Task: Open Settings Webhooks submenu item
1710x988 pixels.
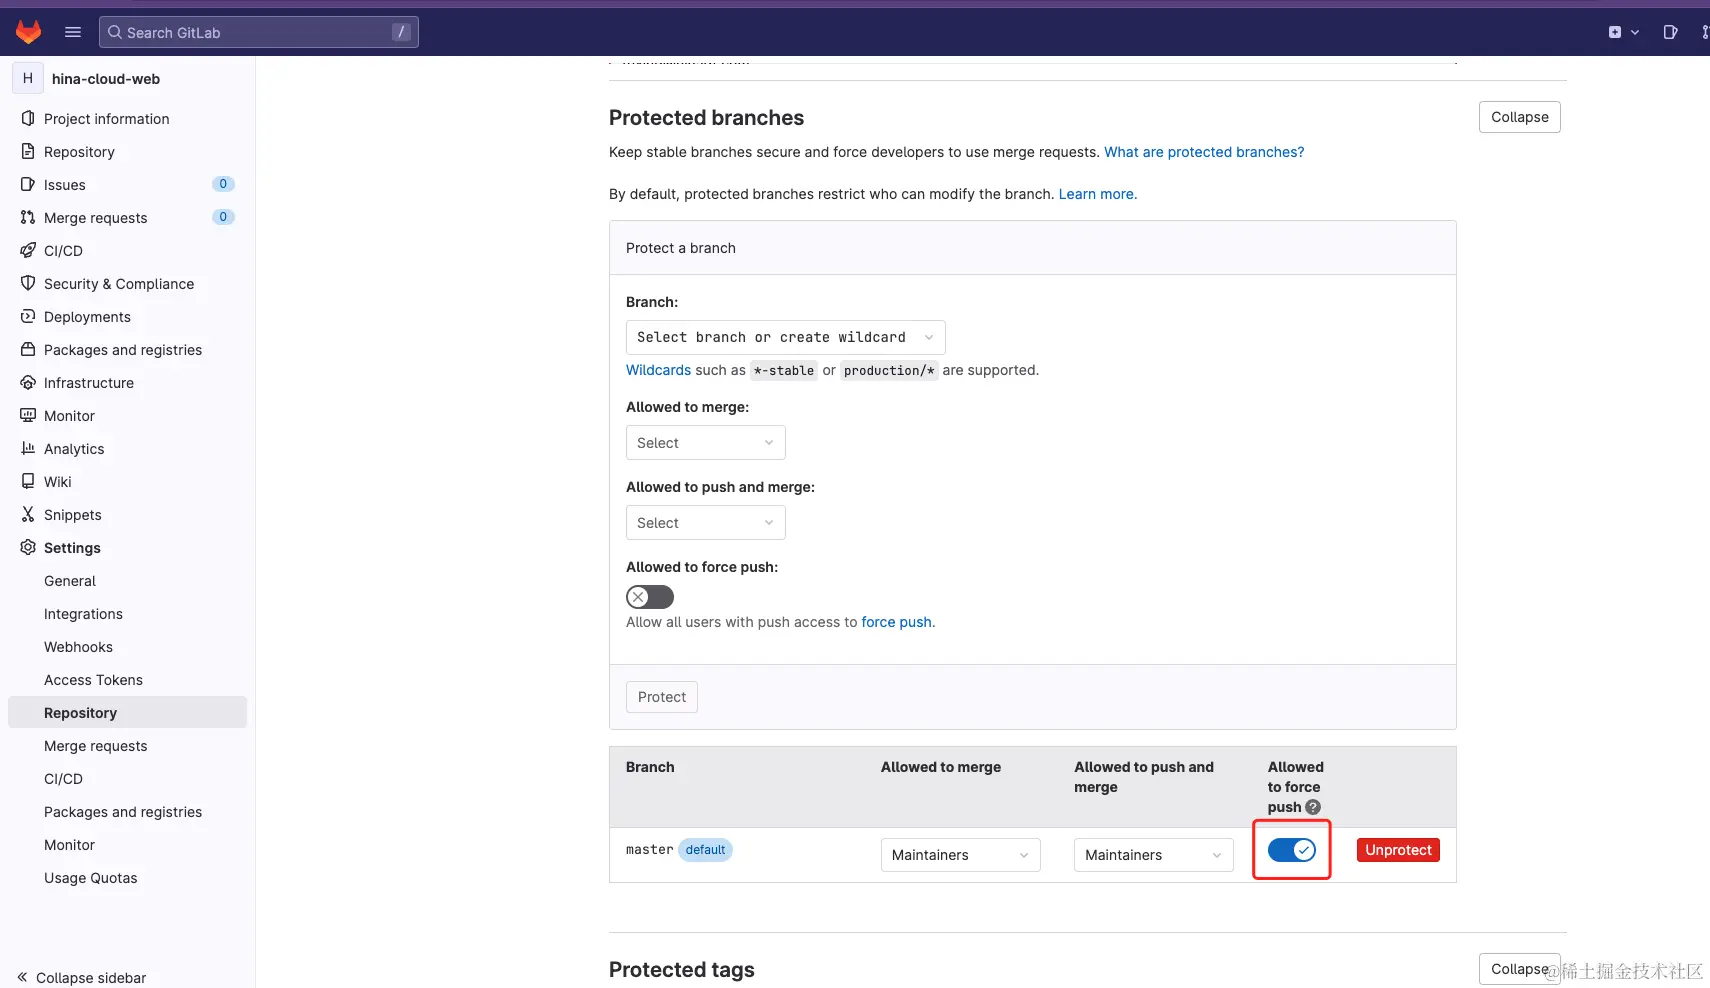Action: (x=78, y=647)
